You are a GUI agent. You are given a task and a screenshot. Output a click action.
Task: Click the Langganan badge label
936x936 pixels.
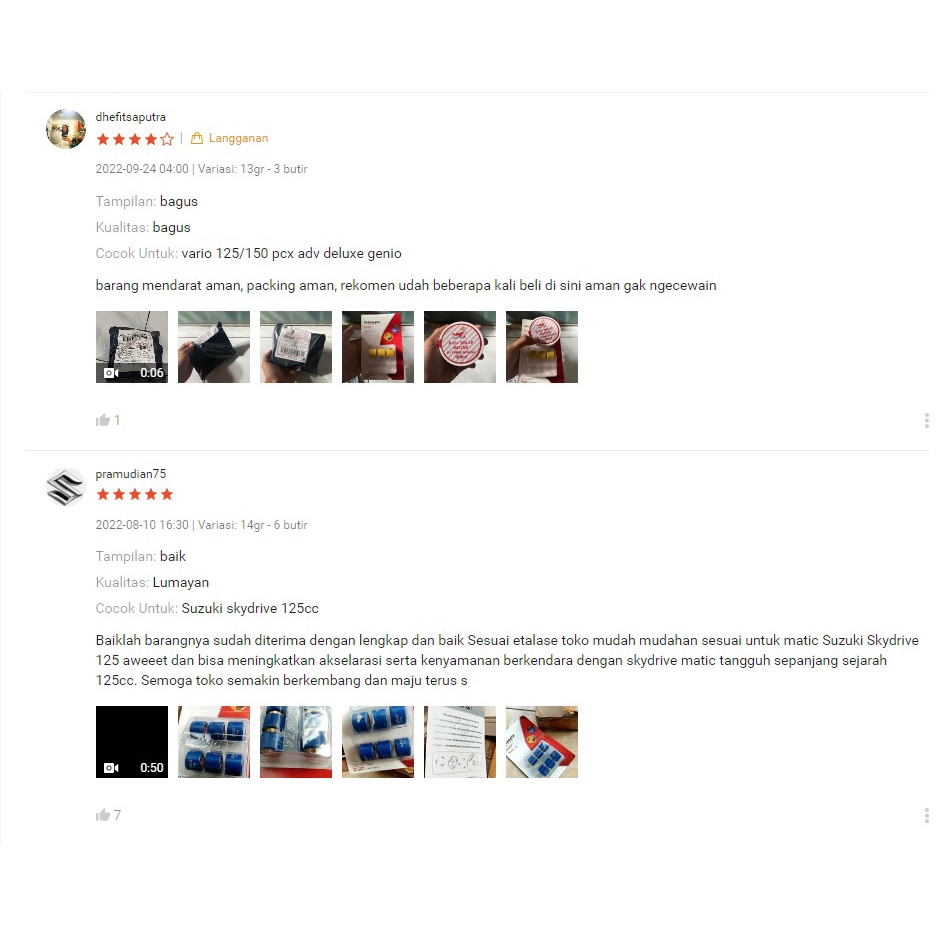238,138
